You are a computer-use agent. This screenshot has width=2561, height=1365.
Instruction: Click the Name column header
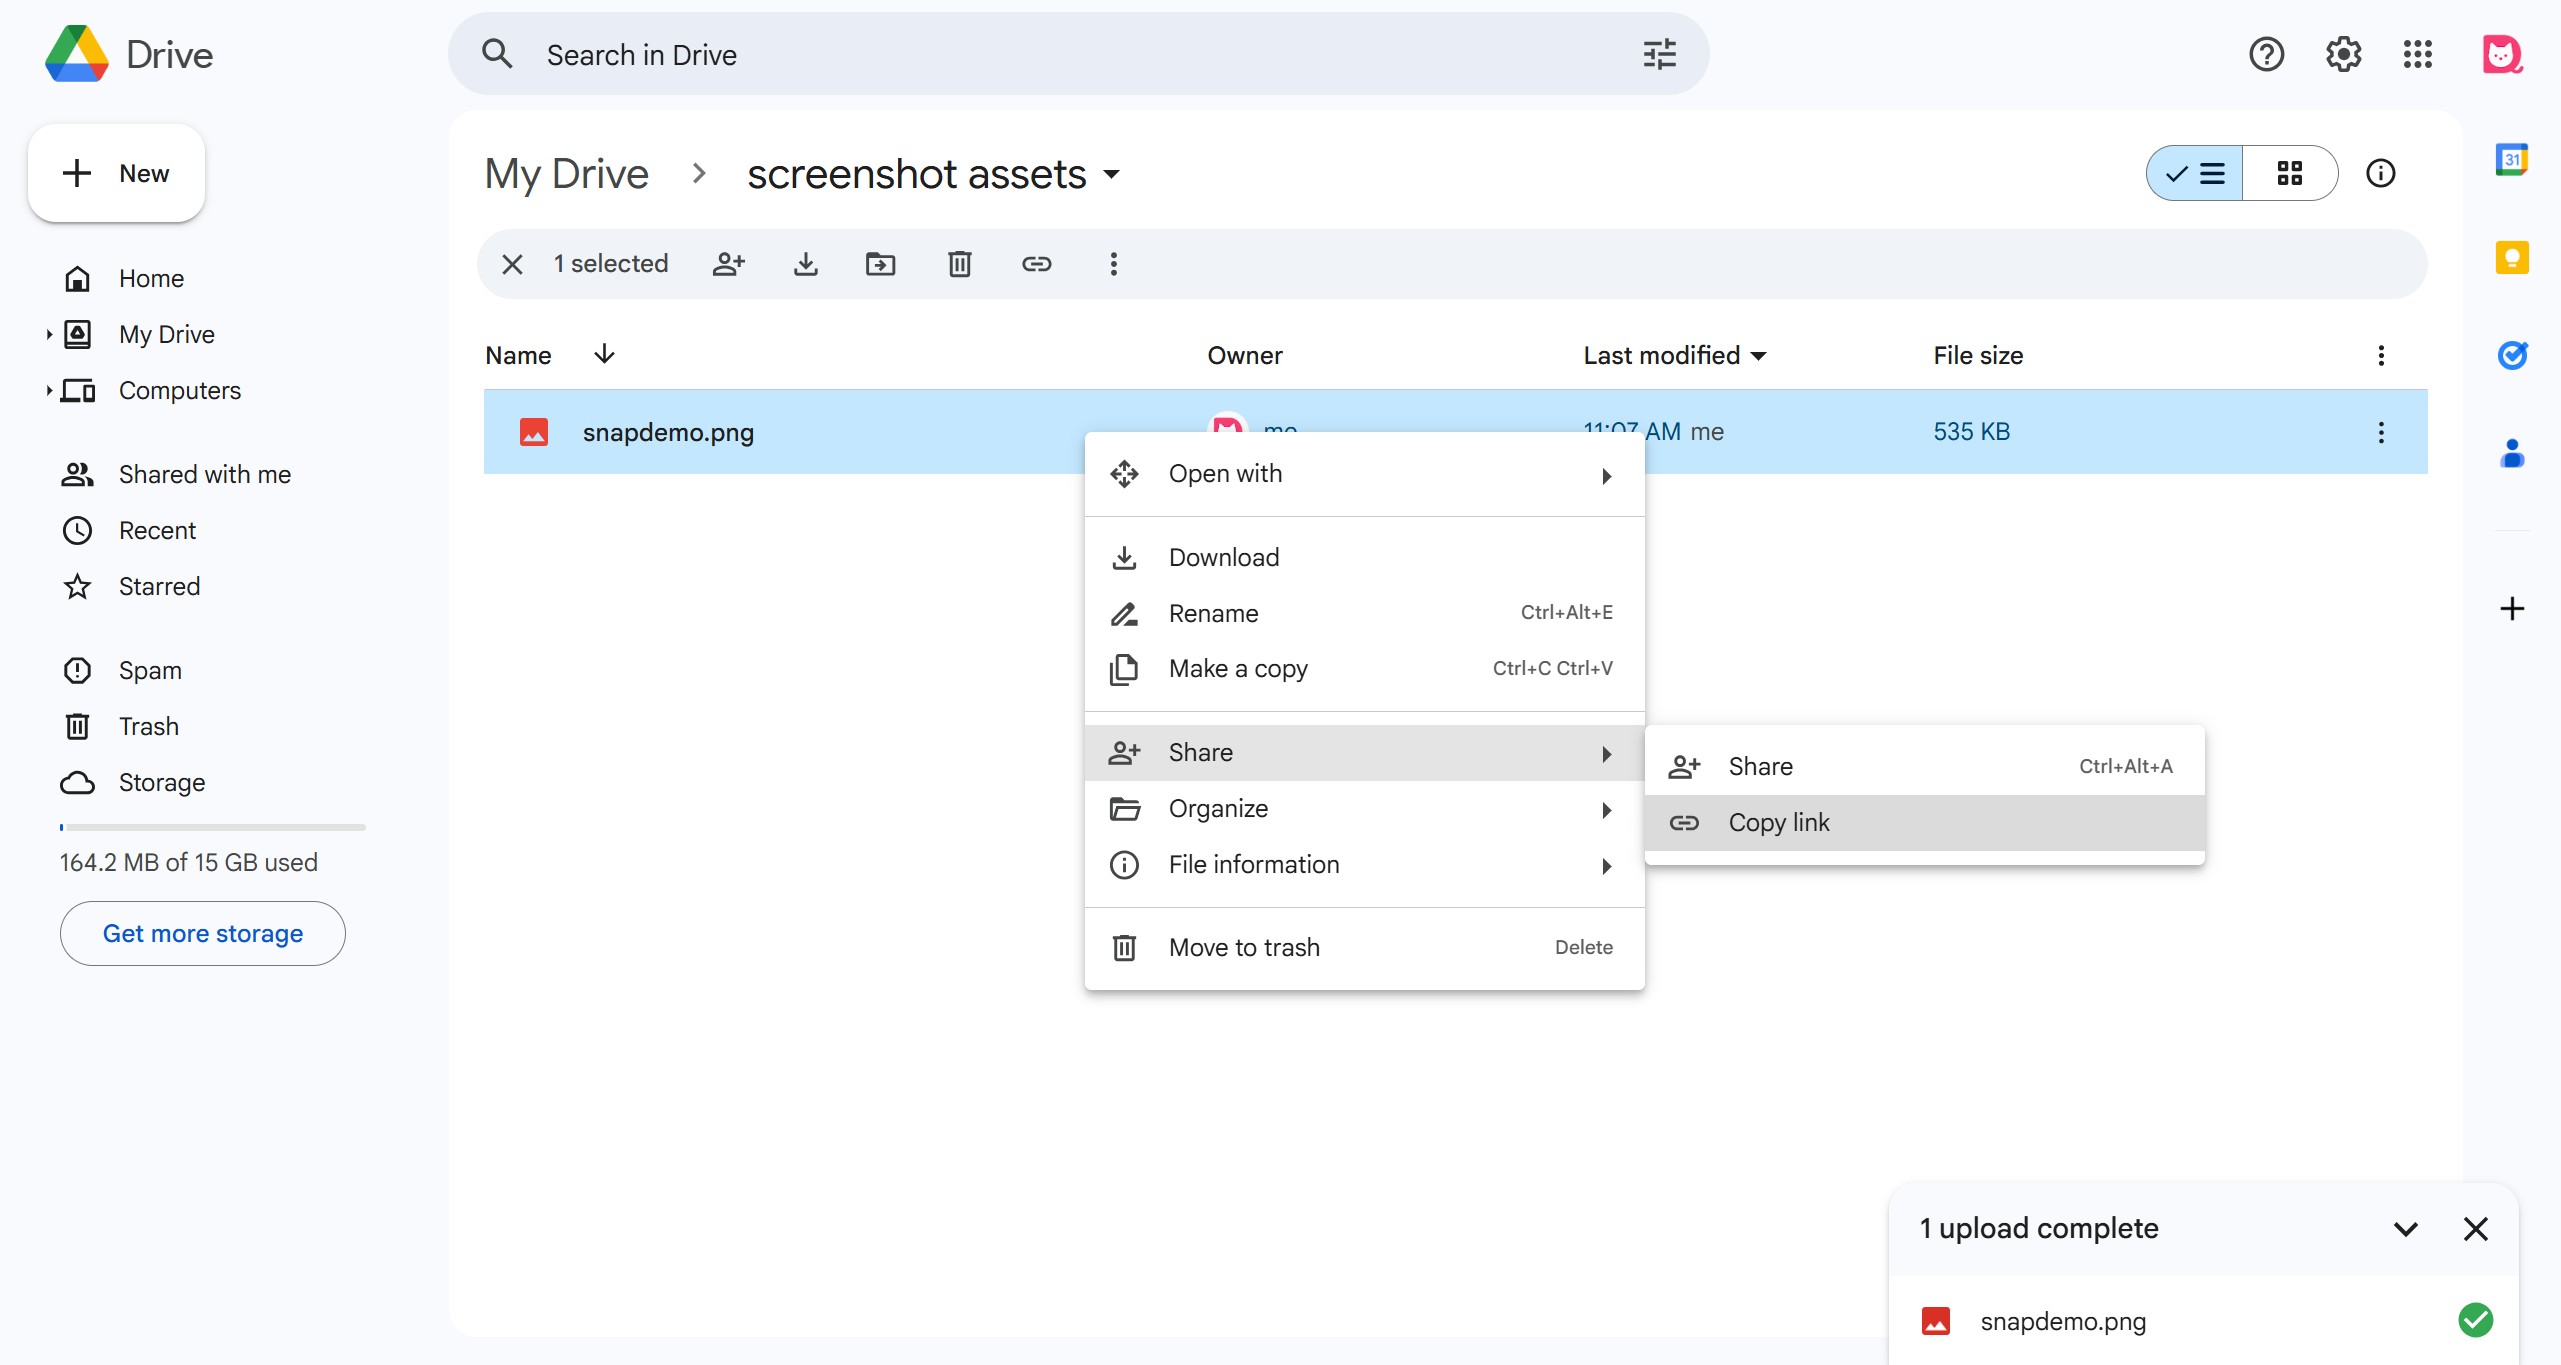click(518, 355)
